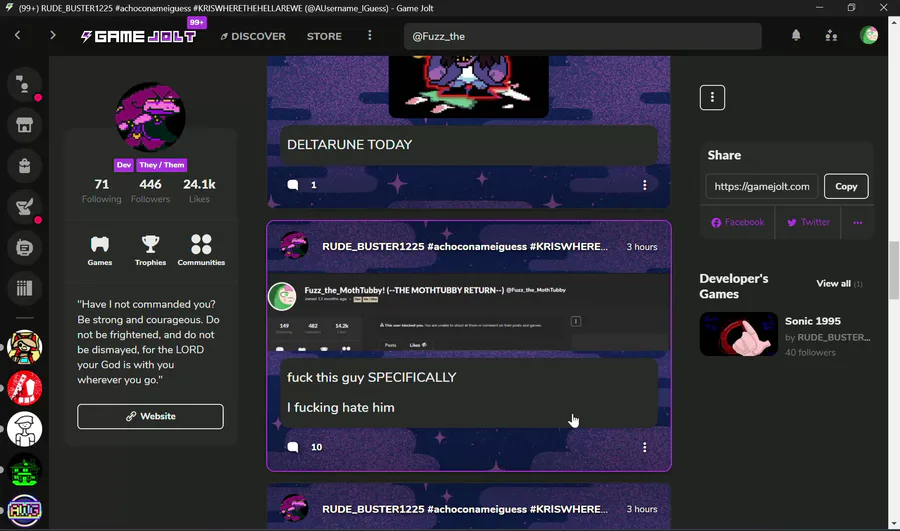The width and height of the screenshot is (900, 531).
Task: Open the 24.1k Likes count
Action: [x=199, y=191]
